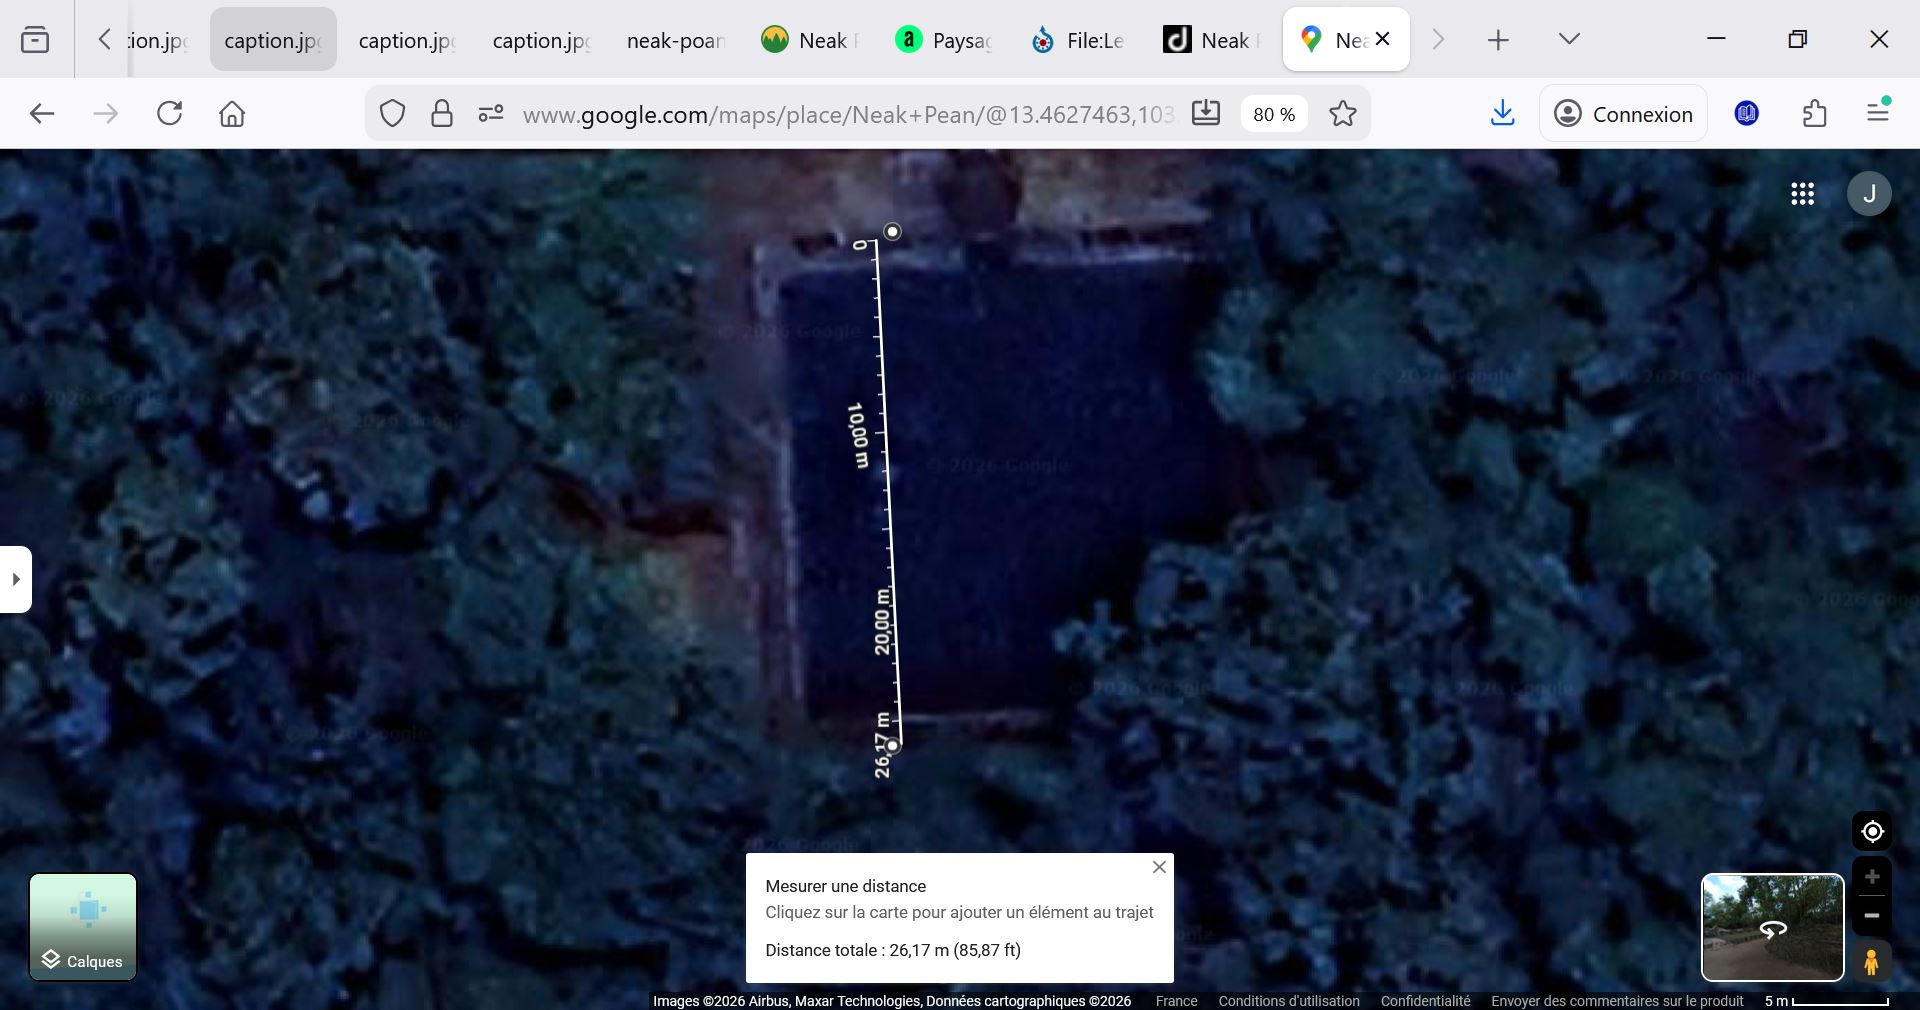This screenshot has width=1920, height=1010.
Task: Open Firefox downloads arrow icon
Action: [1502, 114]
